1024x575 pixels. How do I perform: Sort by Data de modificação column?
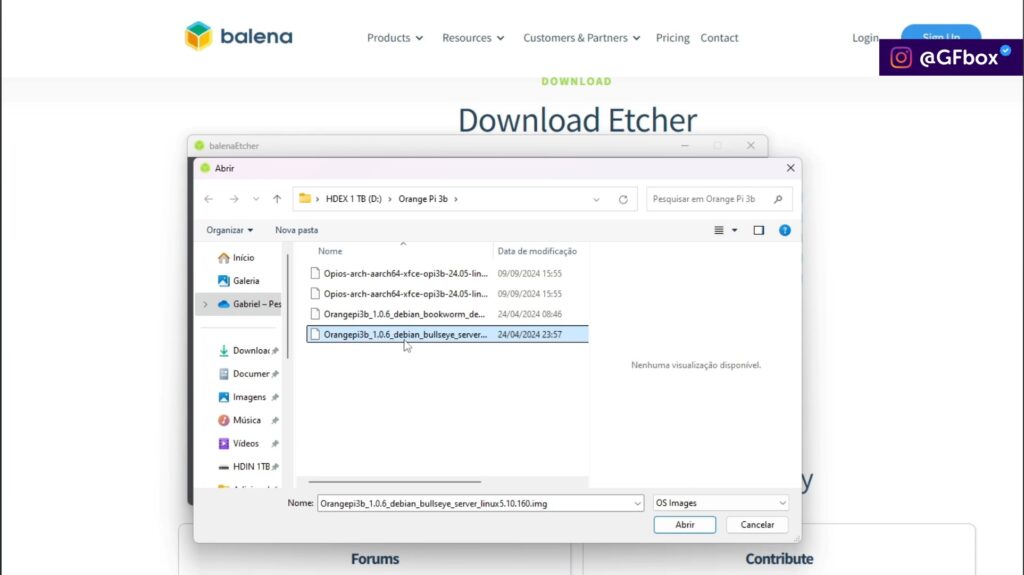click(537, 251)
